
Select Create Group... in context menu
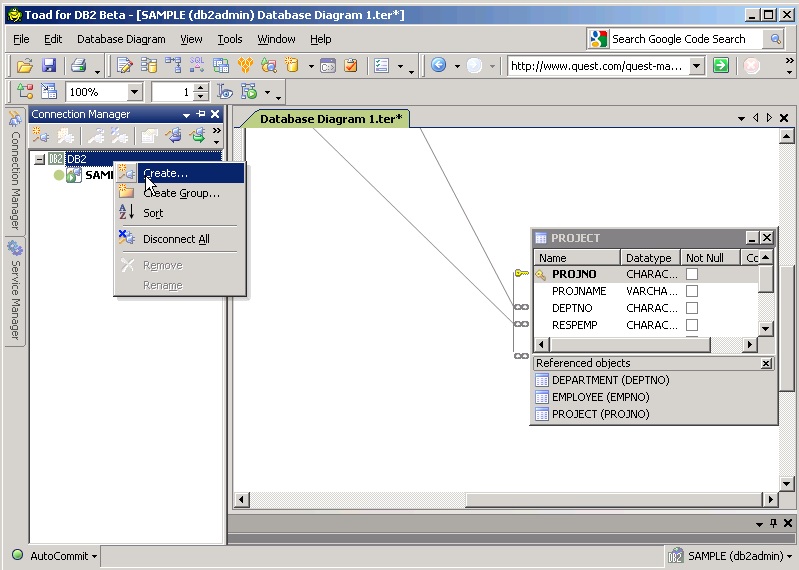(x=180, y=193)
